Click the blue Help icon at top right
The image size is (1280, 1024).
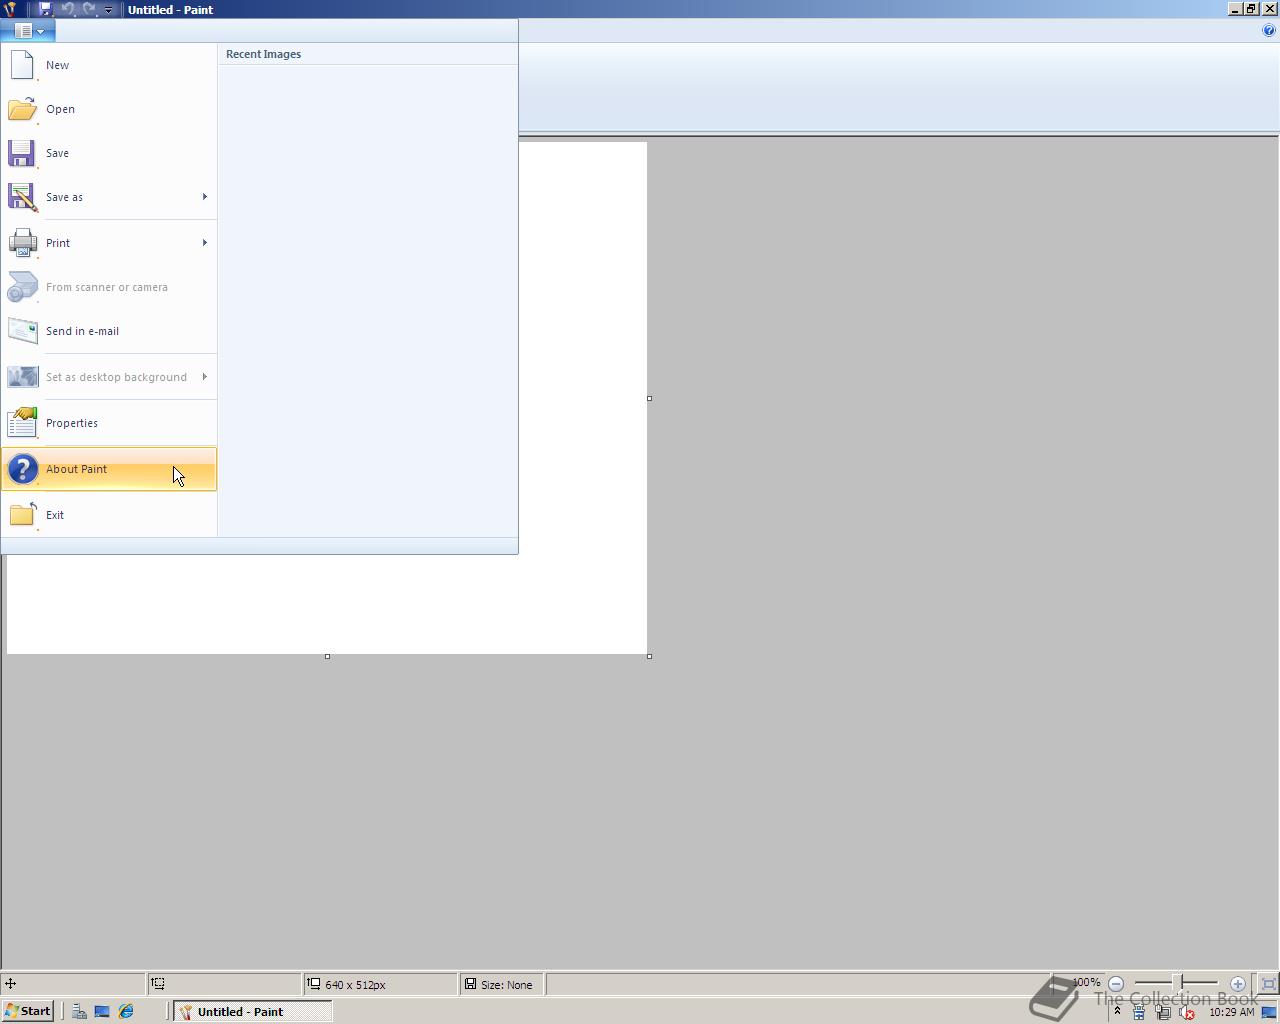pyautogui.click(x=1270, y=30)
